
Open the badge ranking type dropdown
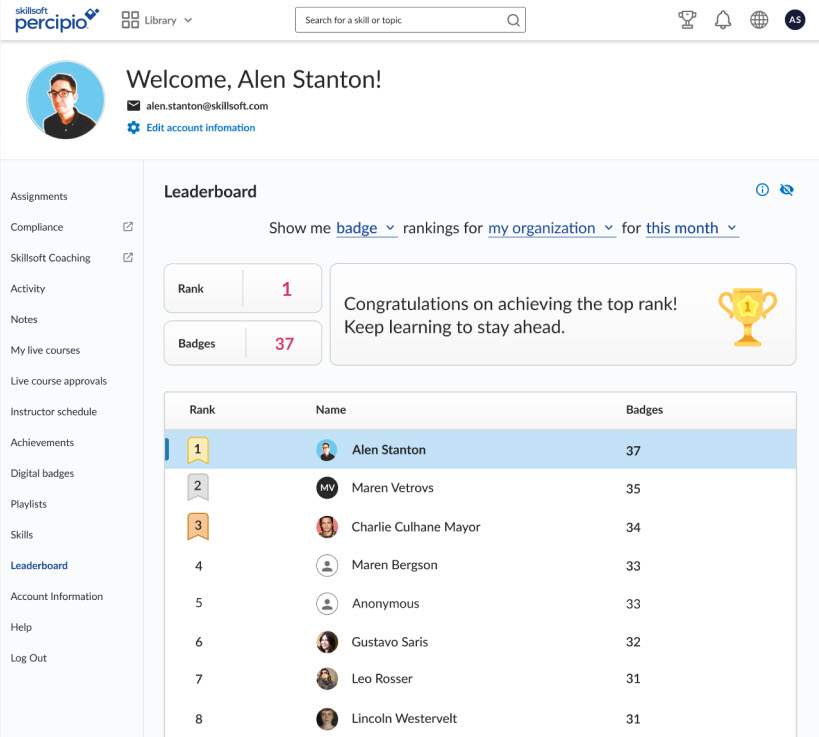(x=366, y=228)
